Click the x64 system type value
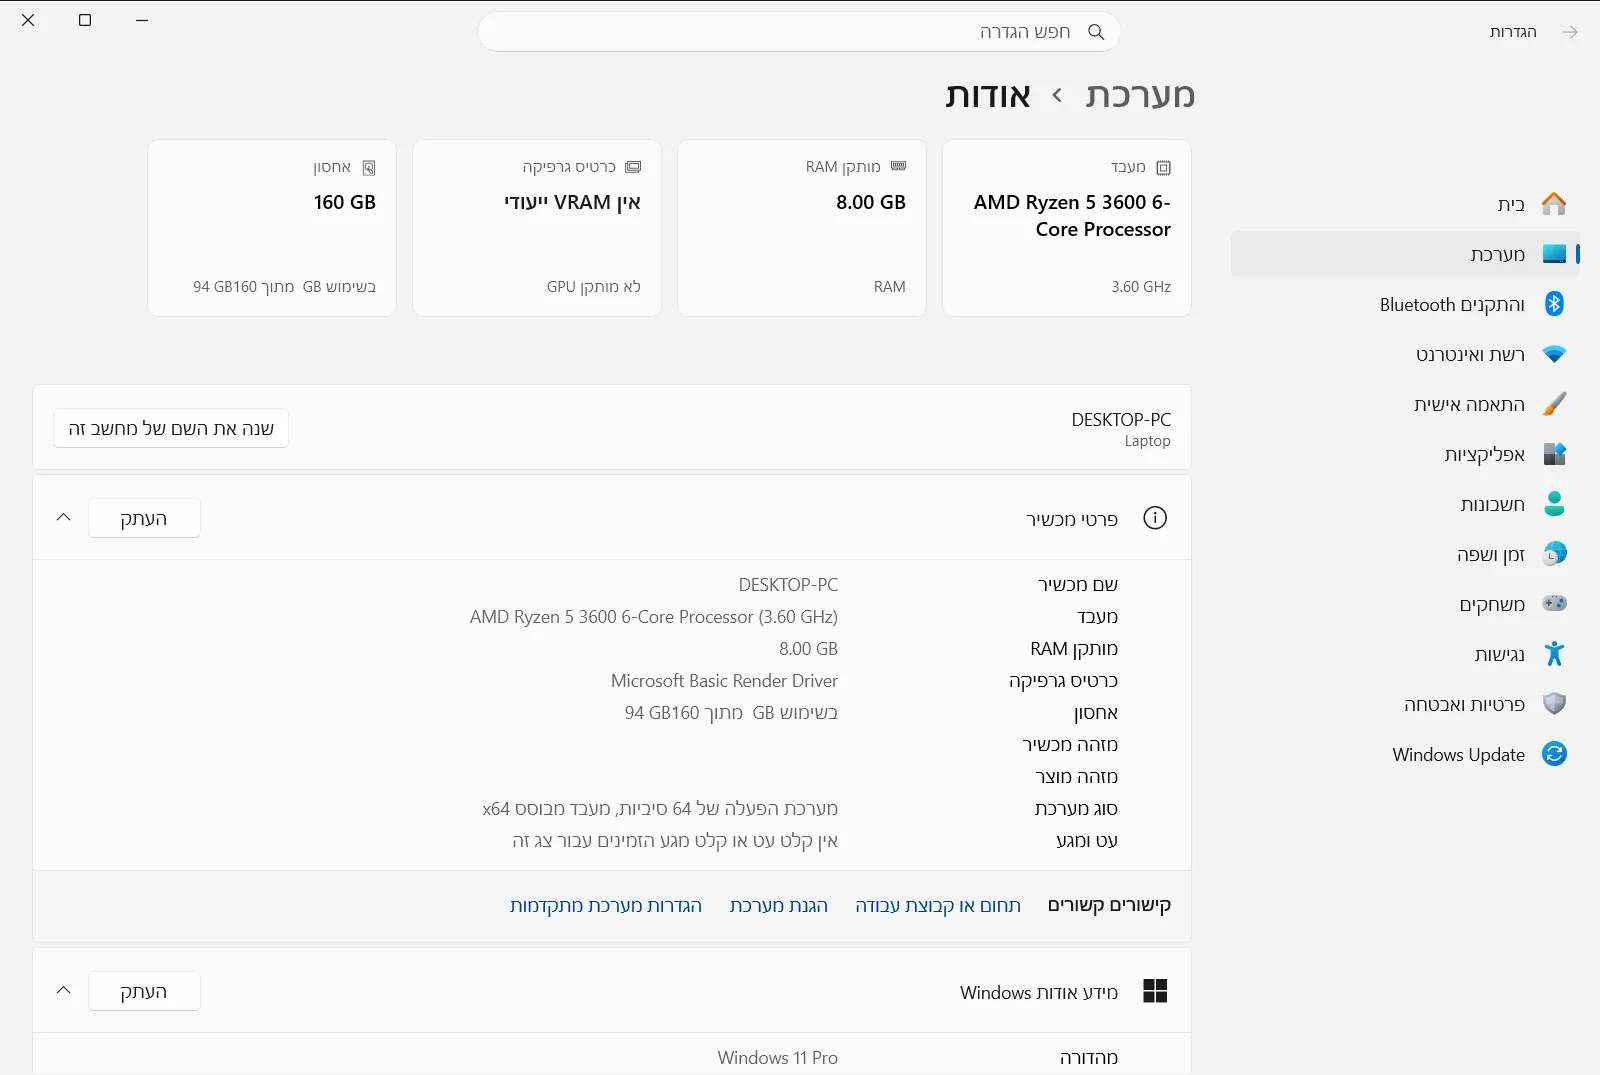Screen dimensions: 1600x1075 pyautogui.click(x=660, y=809)
